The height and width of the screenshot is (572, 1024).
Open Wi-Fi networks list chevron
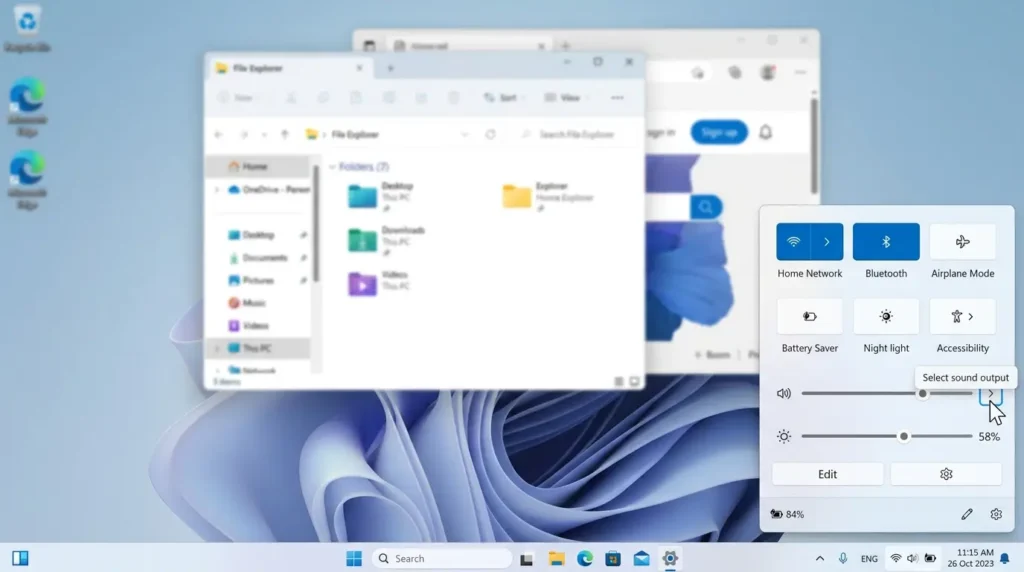(827, 242)
